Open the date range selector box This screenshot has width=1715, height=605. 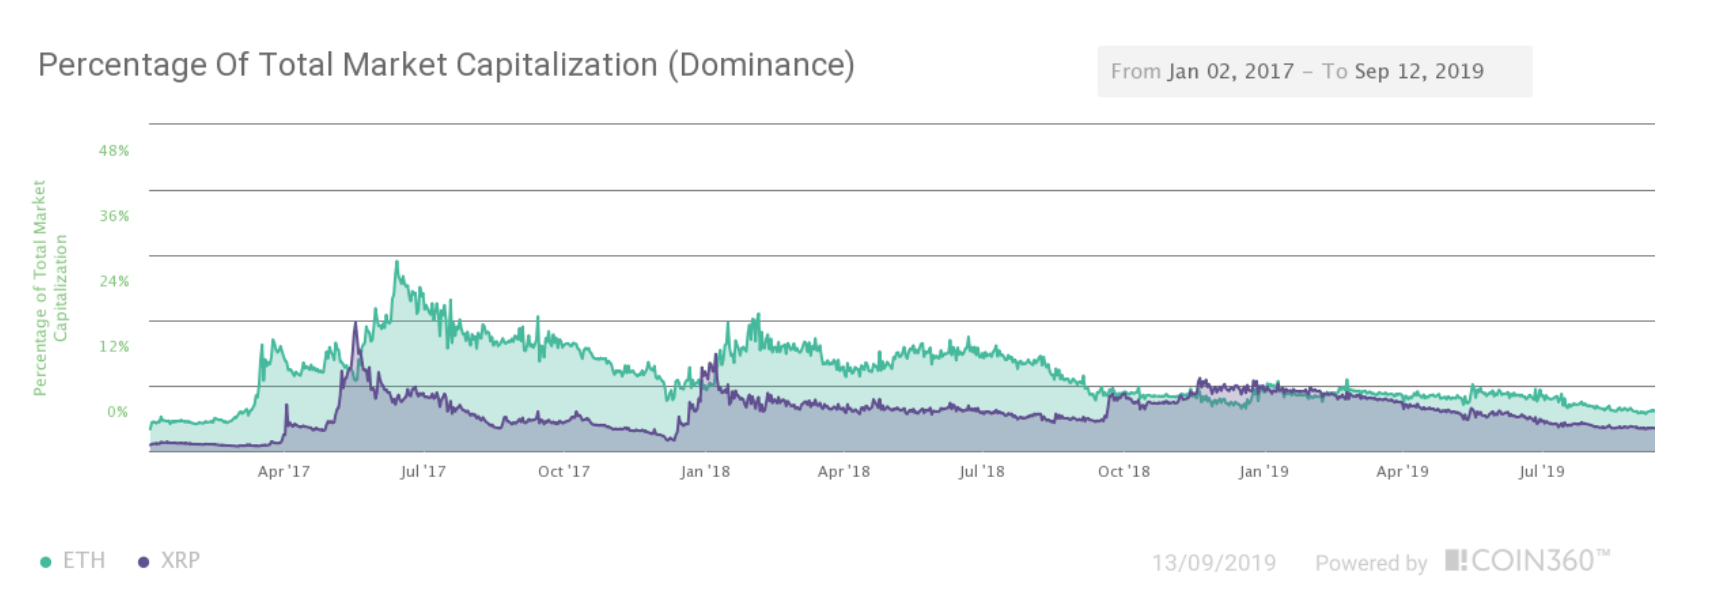pos(1314,71)
